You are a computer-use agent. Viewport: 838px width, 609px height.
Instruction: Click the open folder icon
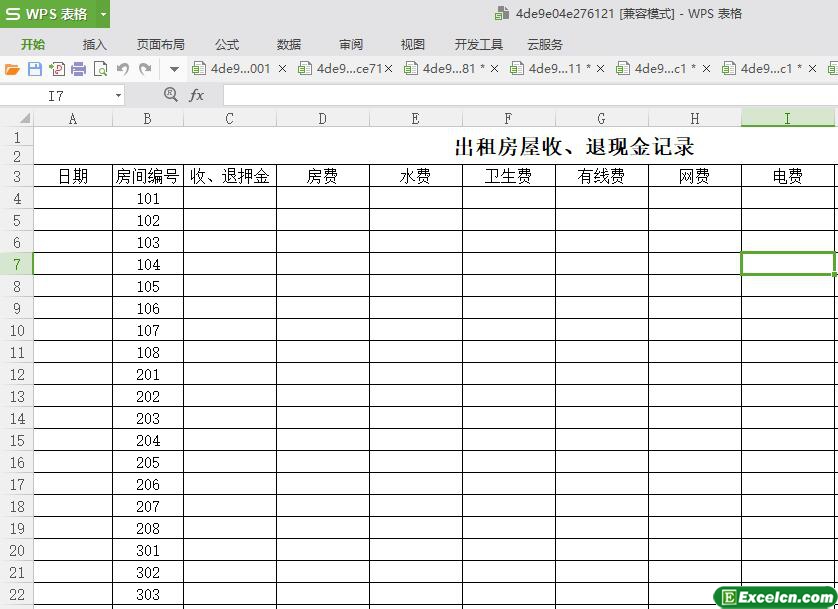coord(12,69)
